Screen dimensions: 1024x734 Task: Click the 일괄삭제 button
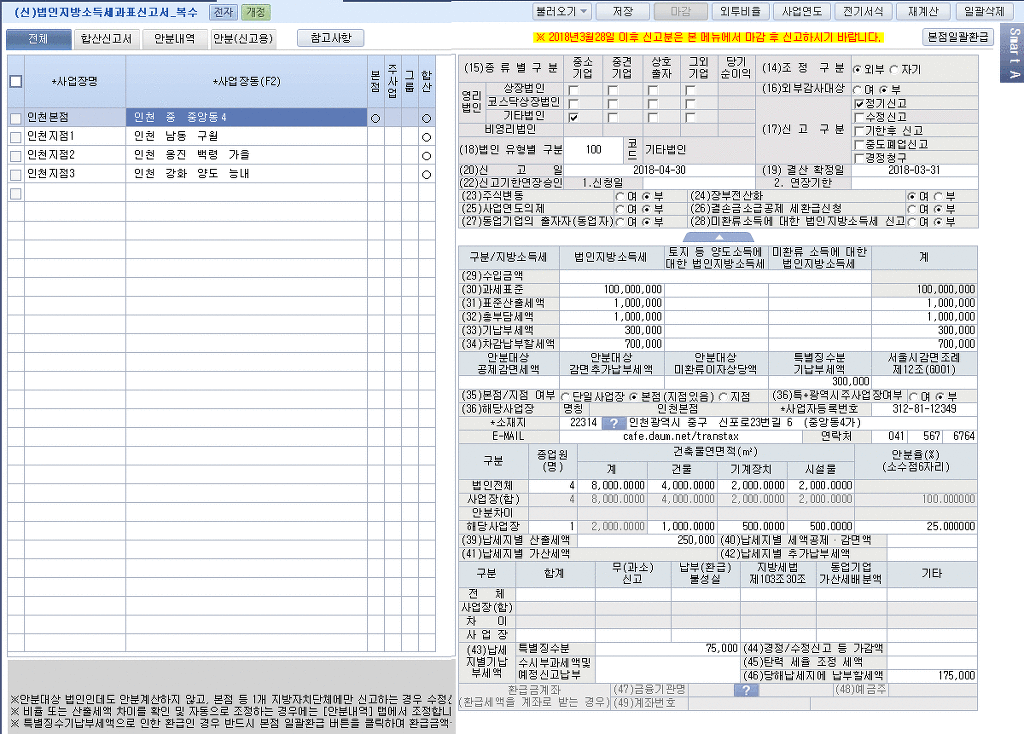(x=984, y=12)
